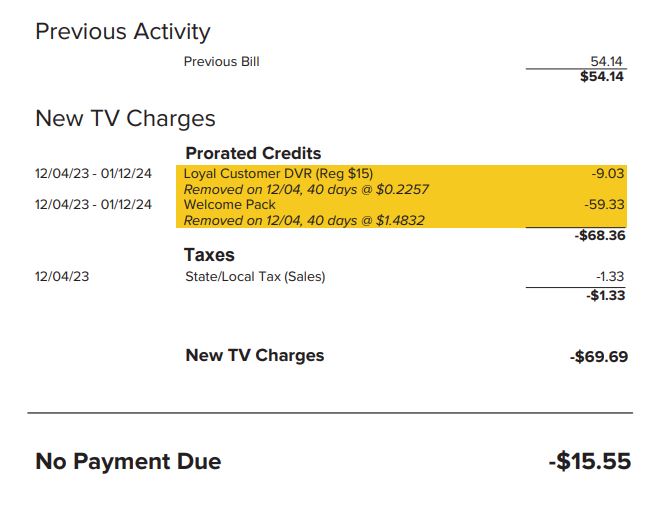
Task: Select the -$69.69 new charges total
Action: coord(599,356)
